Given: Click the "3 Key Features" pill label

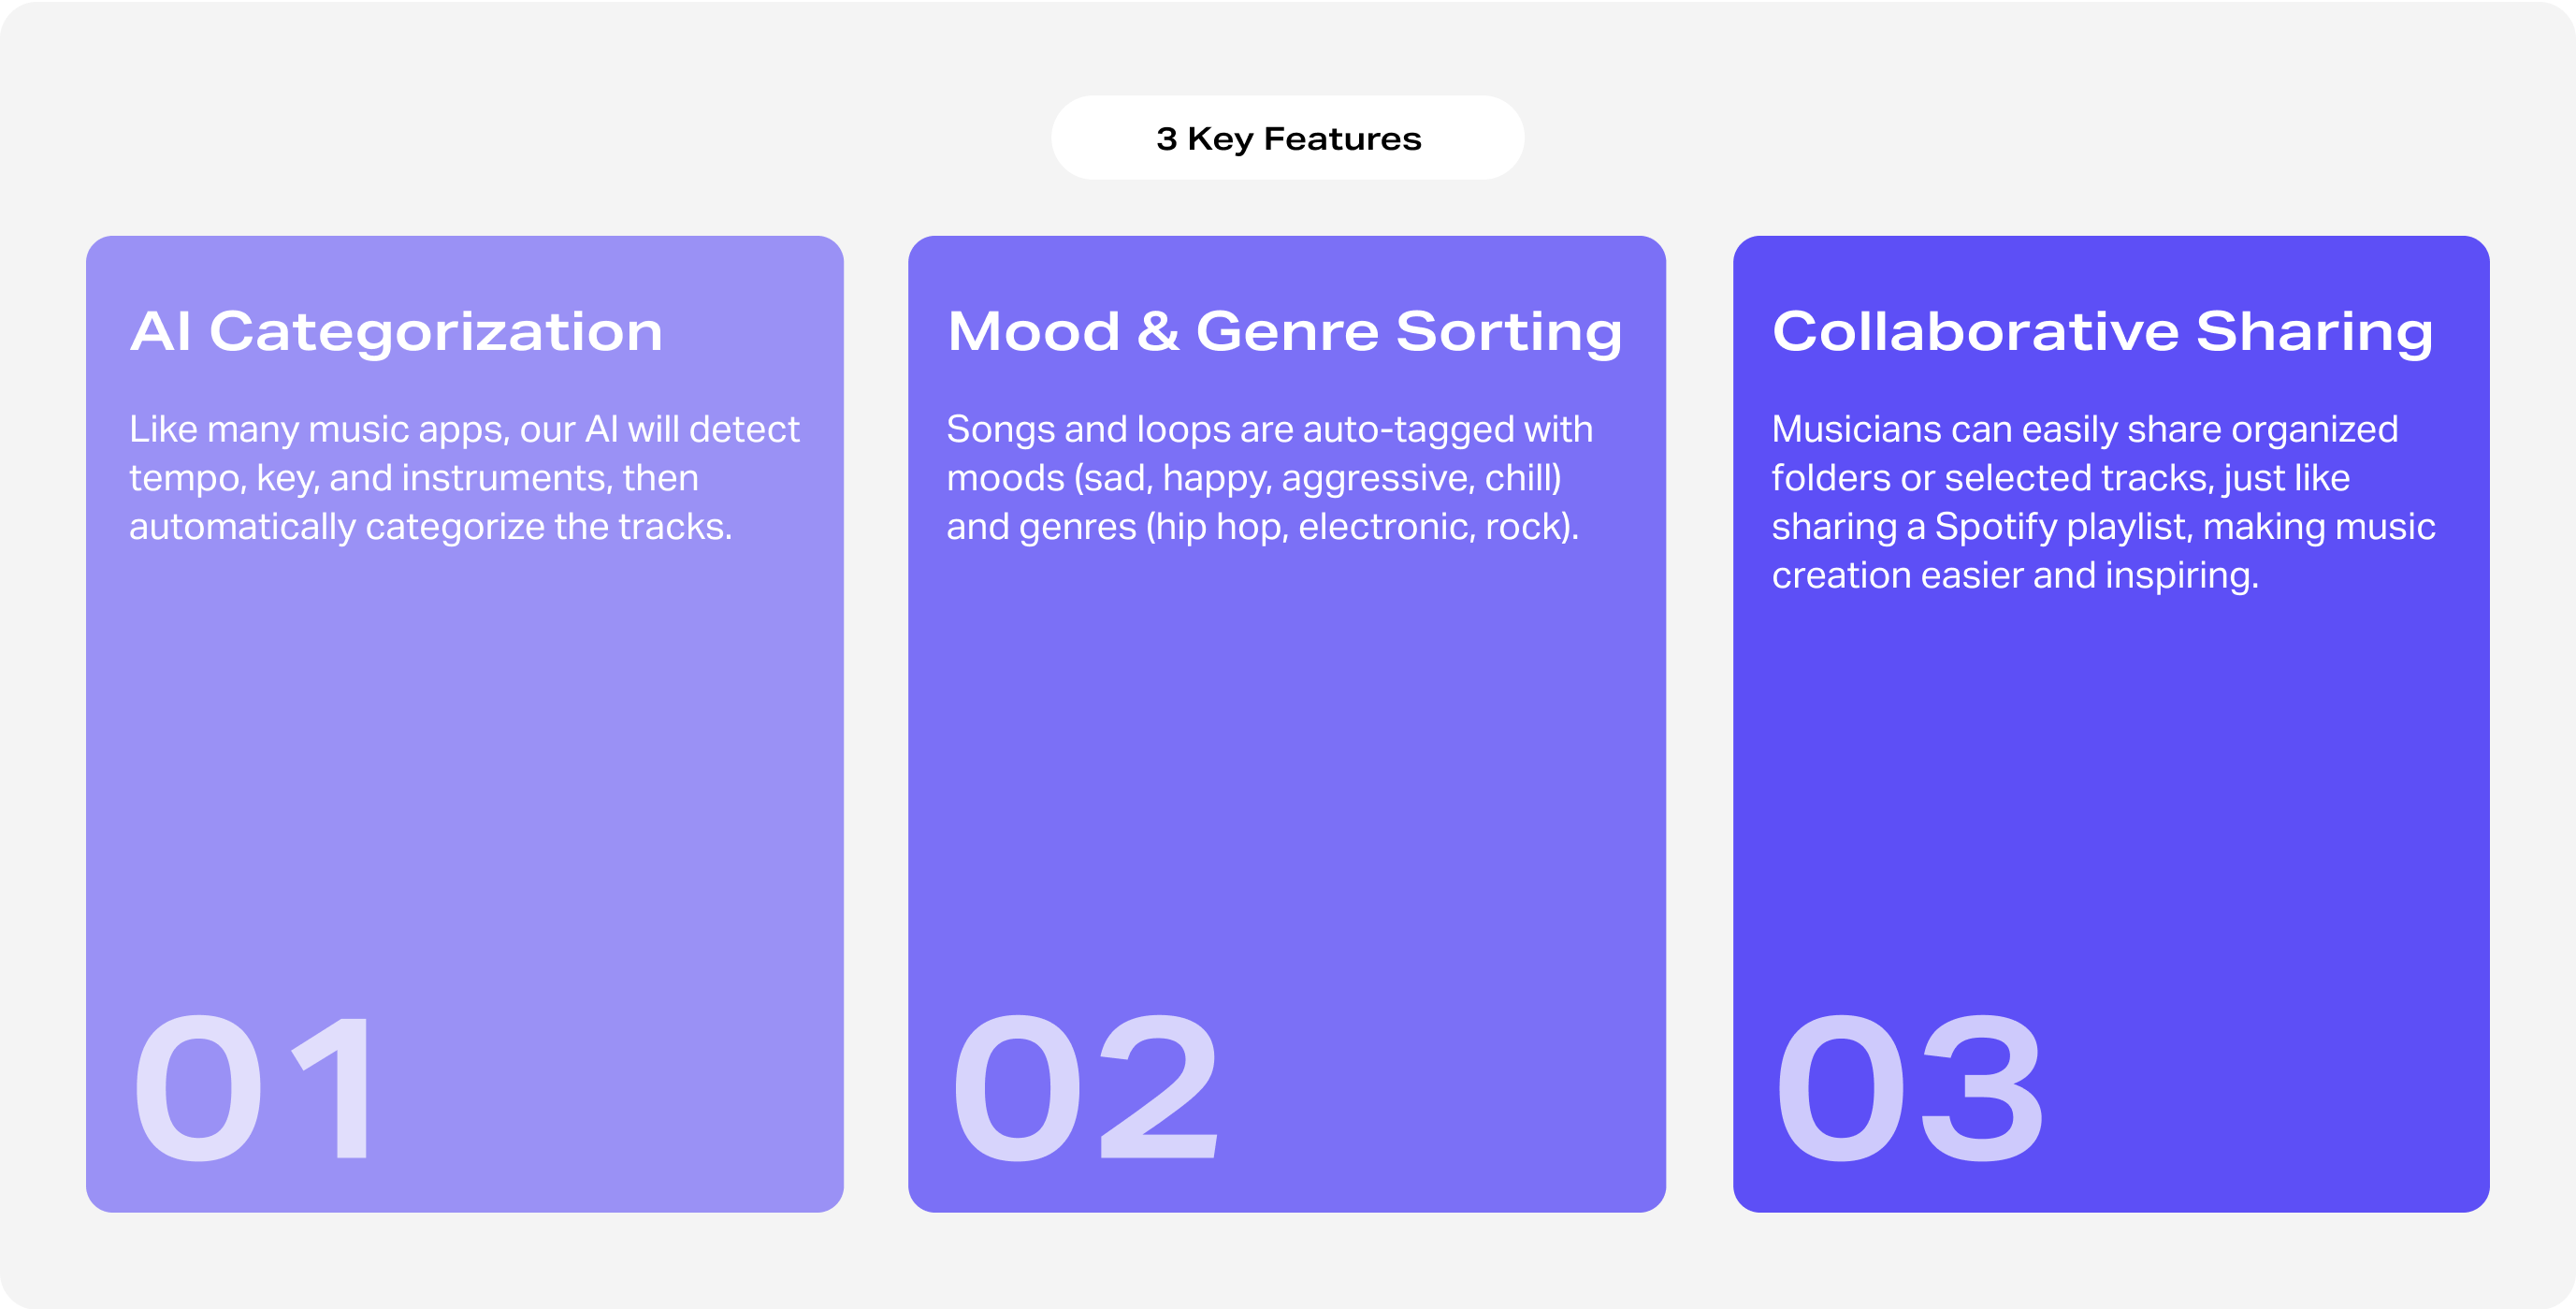Looking at the screenshot, I should click(x=1288, y=138).
